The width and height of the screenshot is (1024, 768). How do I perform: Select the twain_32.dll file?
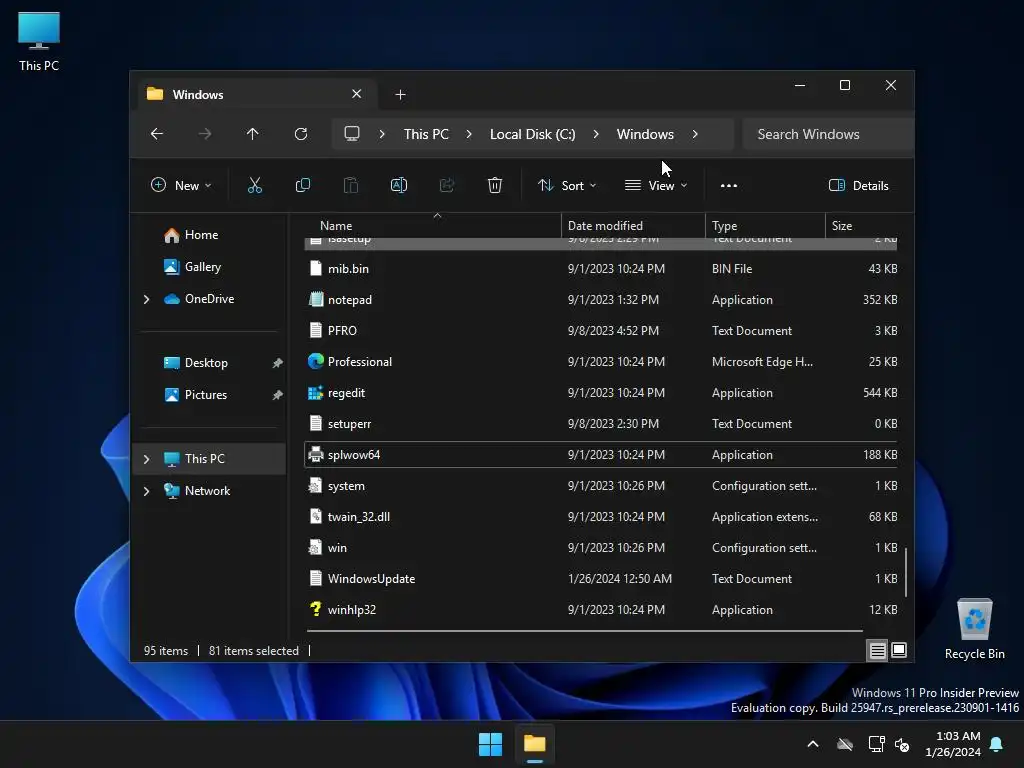click(x=601, y=517)
